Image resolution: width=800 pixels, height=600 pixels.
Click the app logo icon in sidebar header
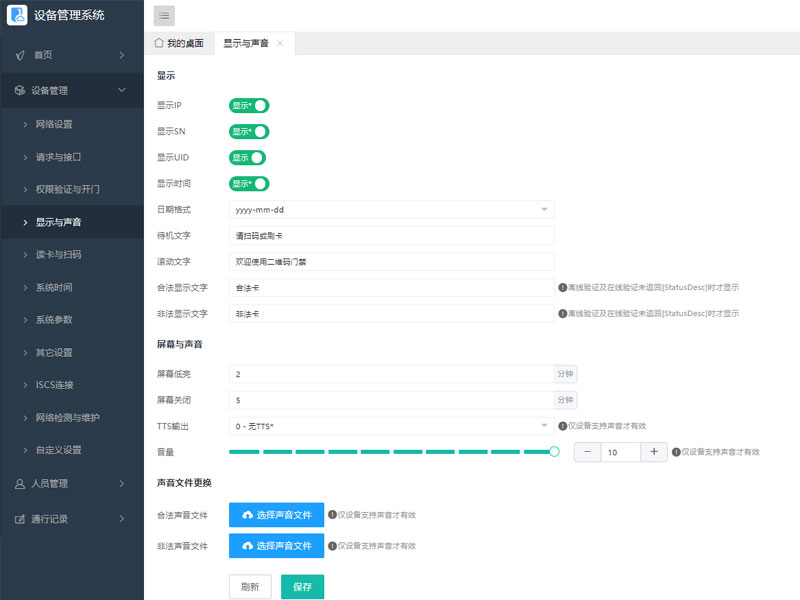pyautogui.click(x=20, y=15)
